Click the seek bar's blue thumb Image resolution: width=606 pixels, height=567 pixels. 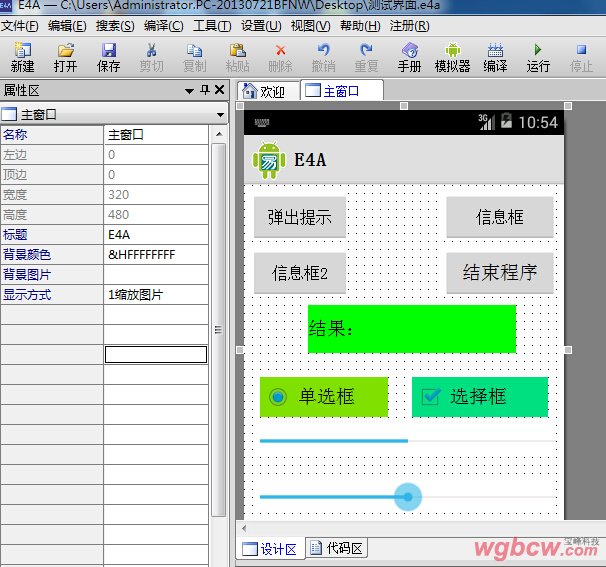(408, 497)
